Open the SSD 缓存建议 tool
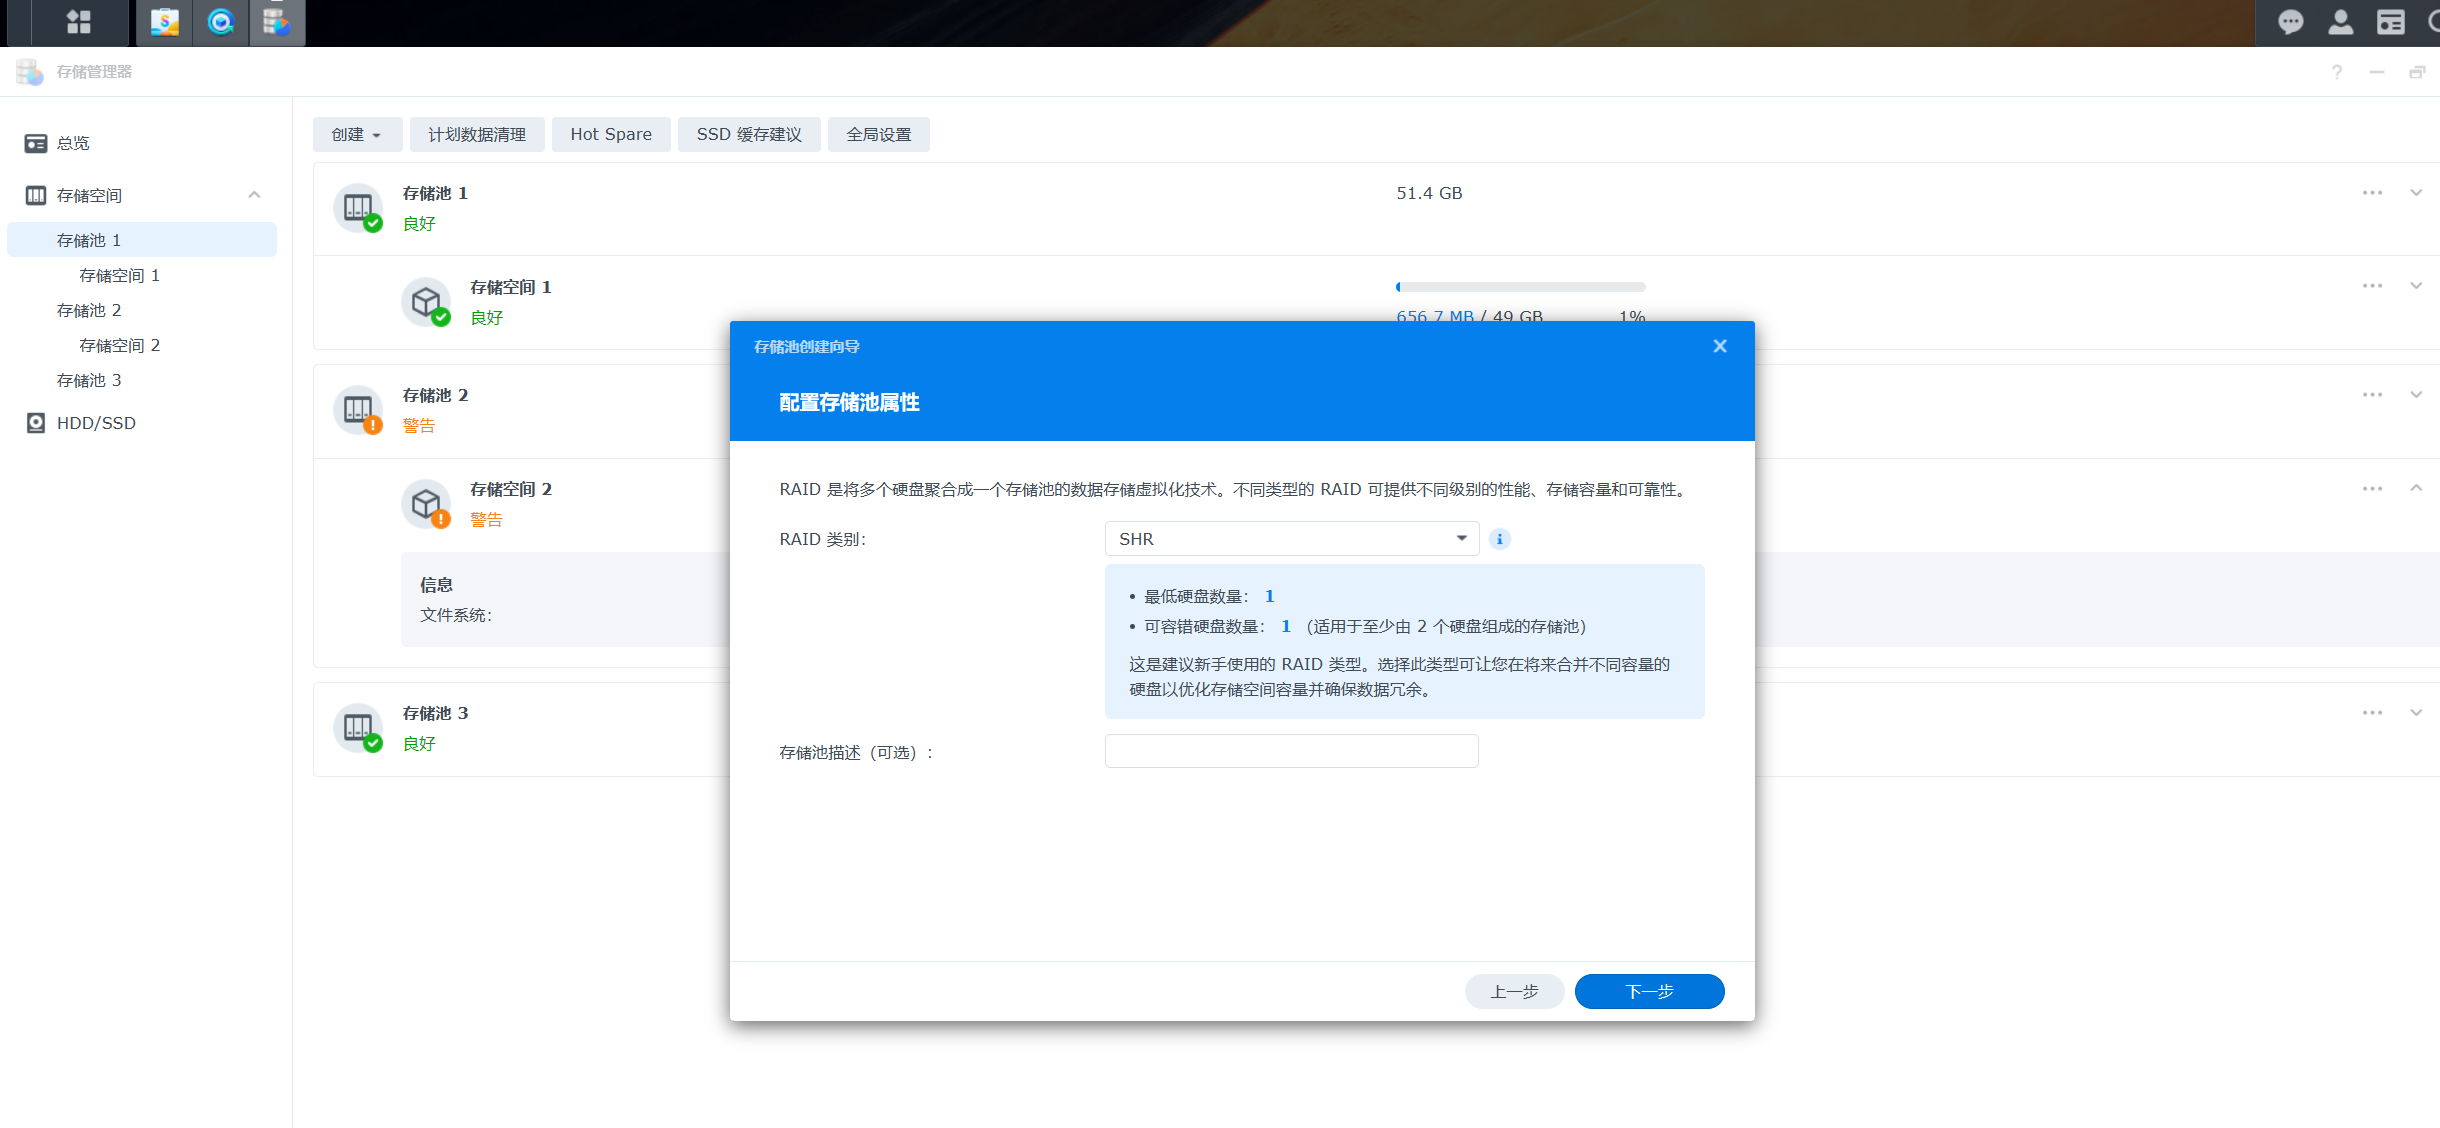The image size is (2440, 1128). tap(749, 134)
